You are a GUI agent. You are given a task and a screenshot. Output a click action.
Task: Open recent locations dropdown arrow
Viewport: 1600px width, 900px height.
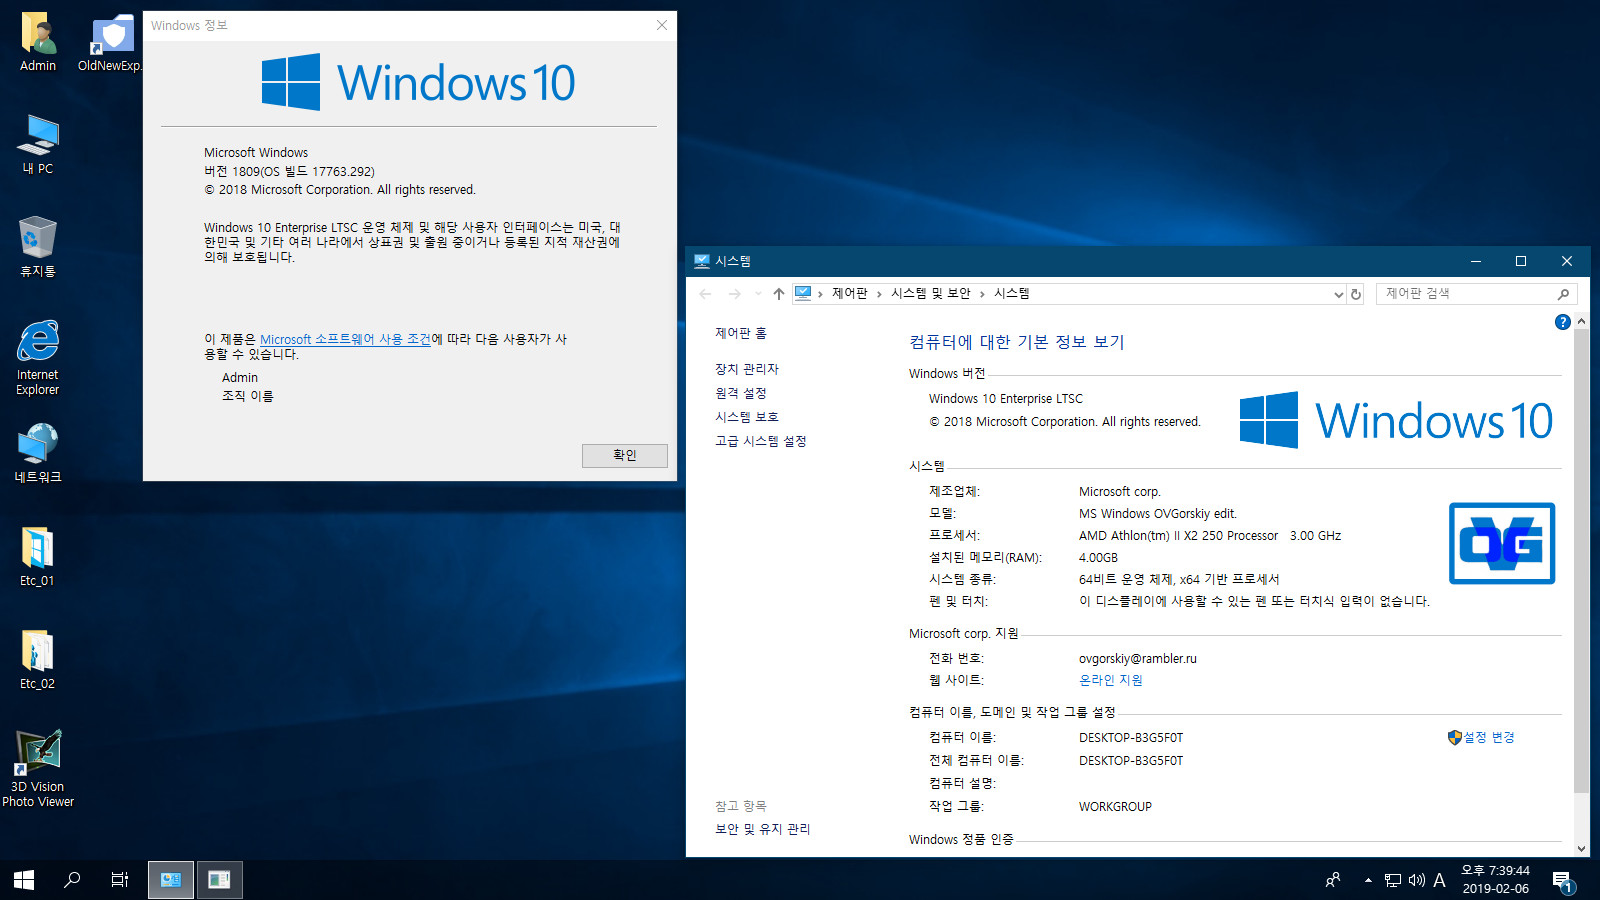(x=758, y=294)
